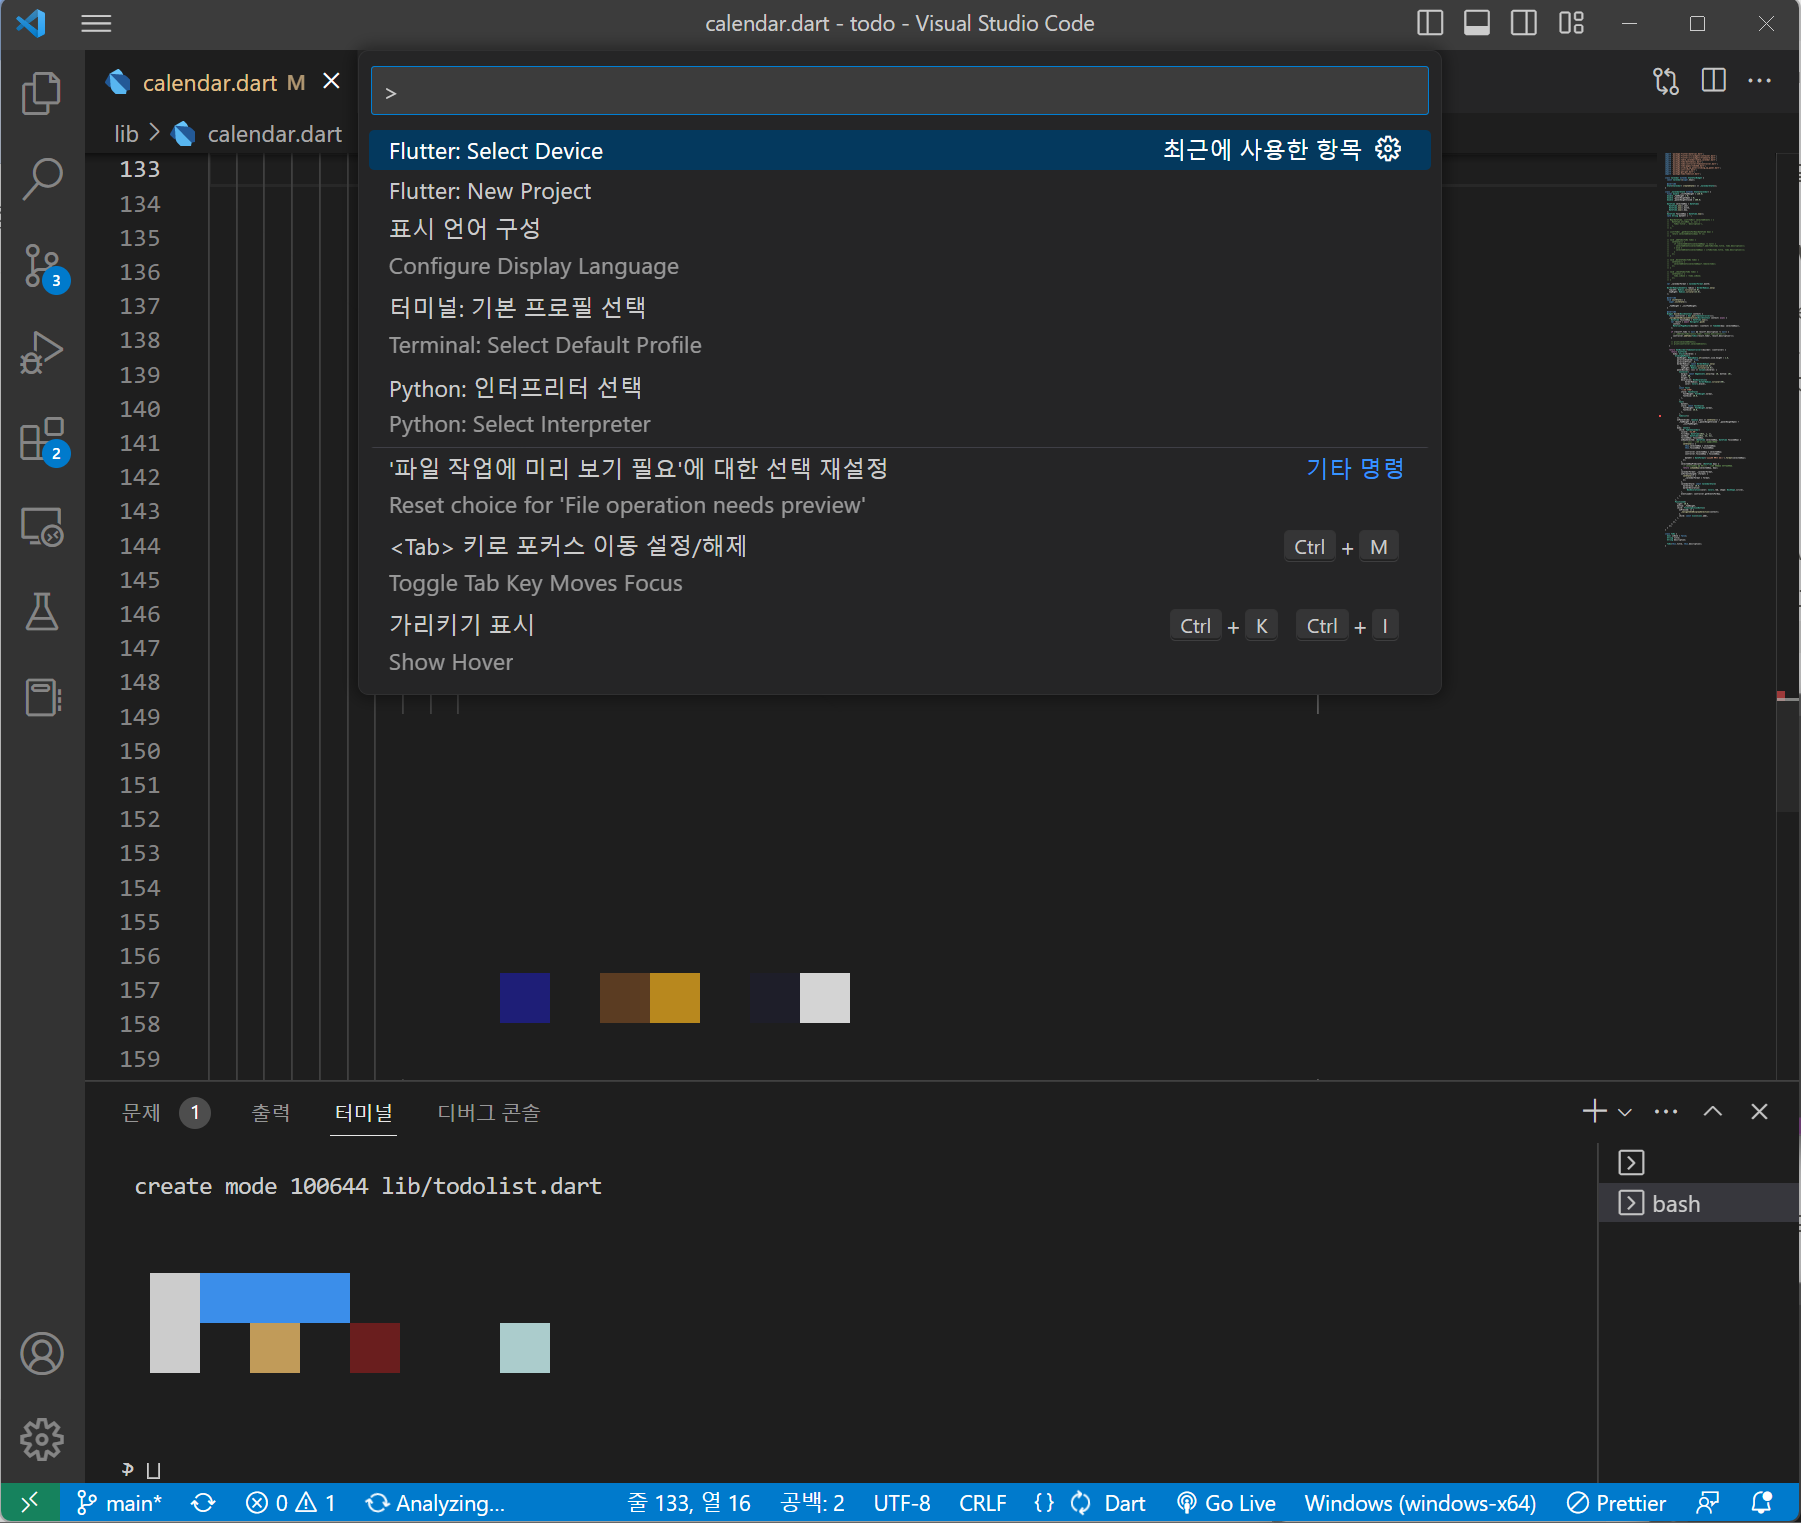Image resolution: width=1801 pixels, height=1523 pixels.
Task: Create a new terminal with plus button
Action: point(1594,1111)
